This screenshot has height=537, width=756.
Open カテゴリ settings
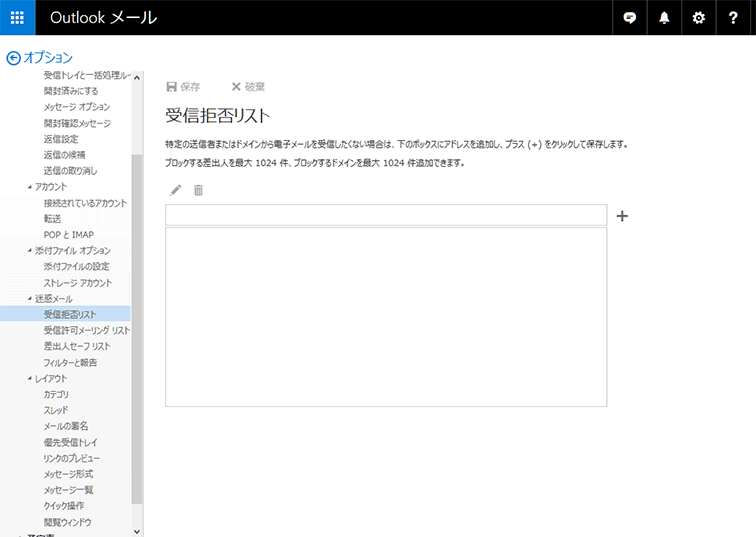tap(56, 394)
